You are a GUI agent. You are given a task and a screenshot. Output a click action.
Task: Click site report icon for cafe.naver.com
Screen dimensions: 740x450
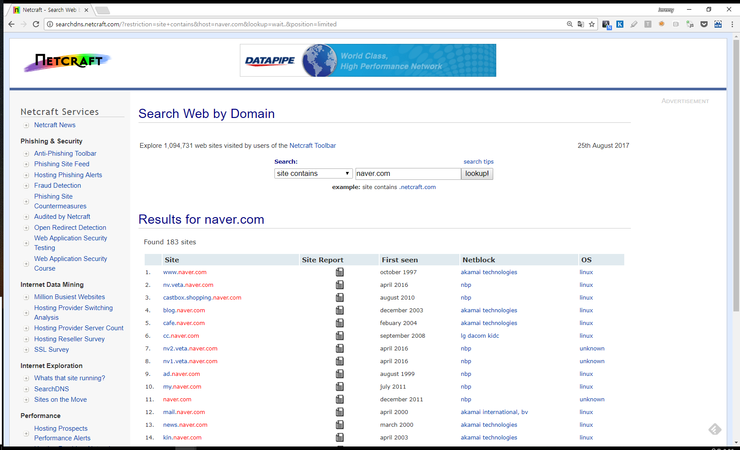340,323
